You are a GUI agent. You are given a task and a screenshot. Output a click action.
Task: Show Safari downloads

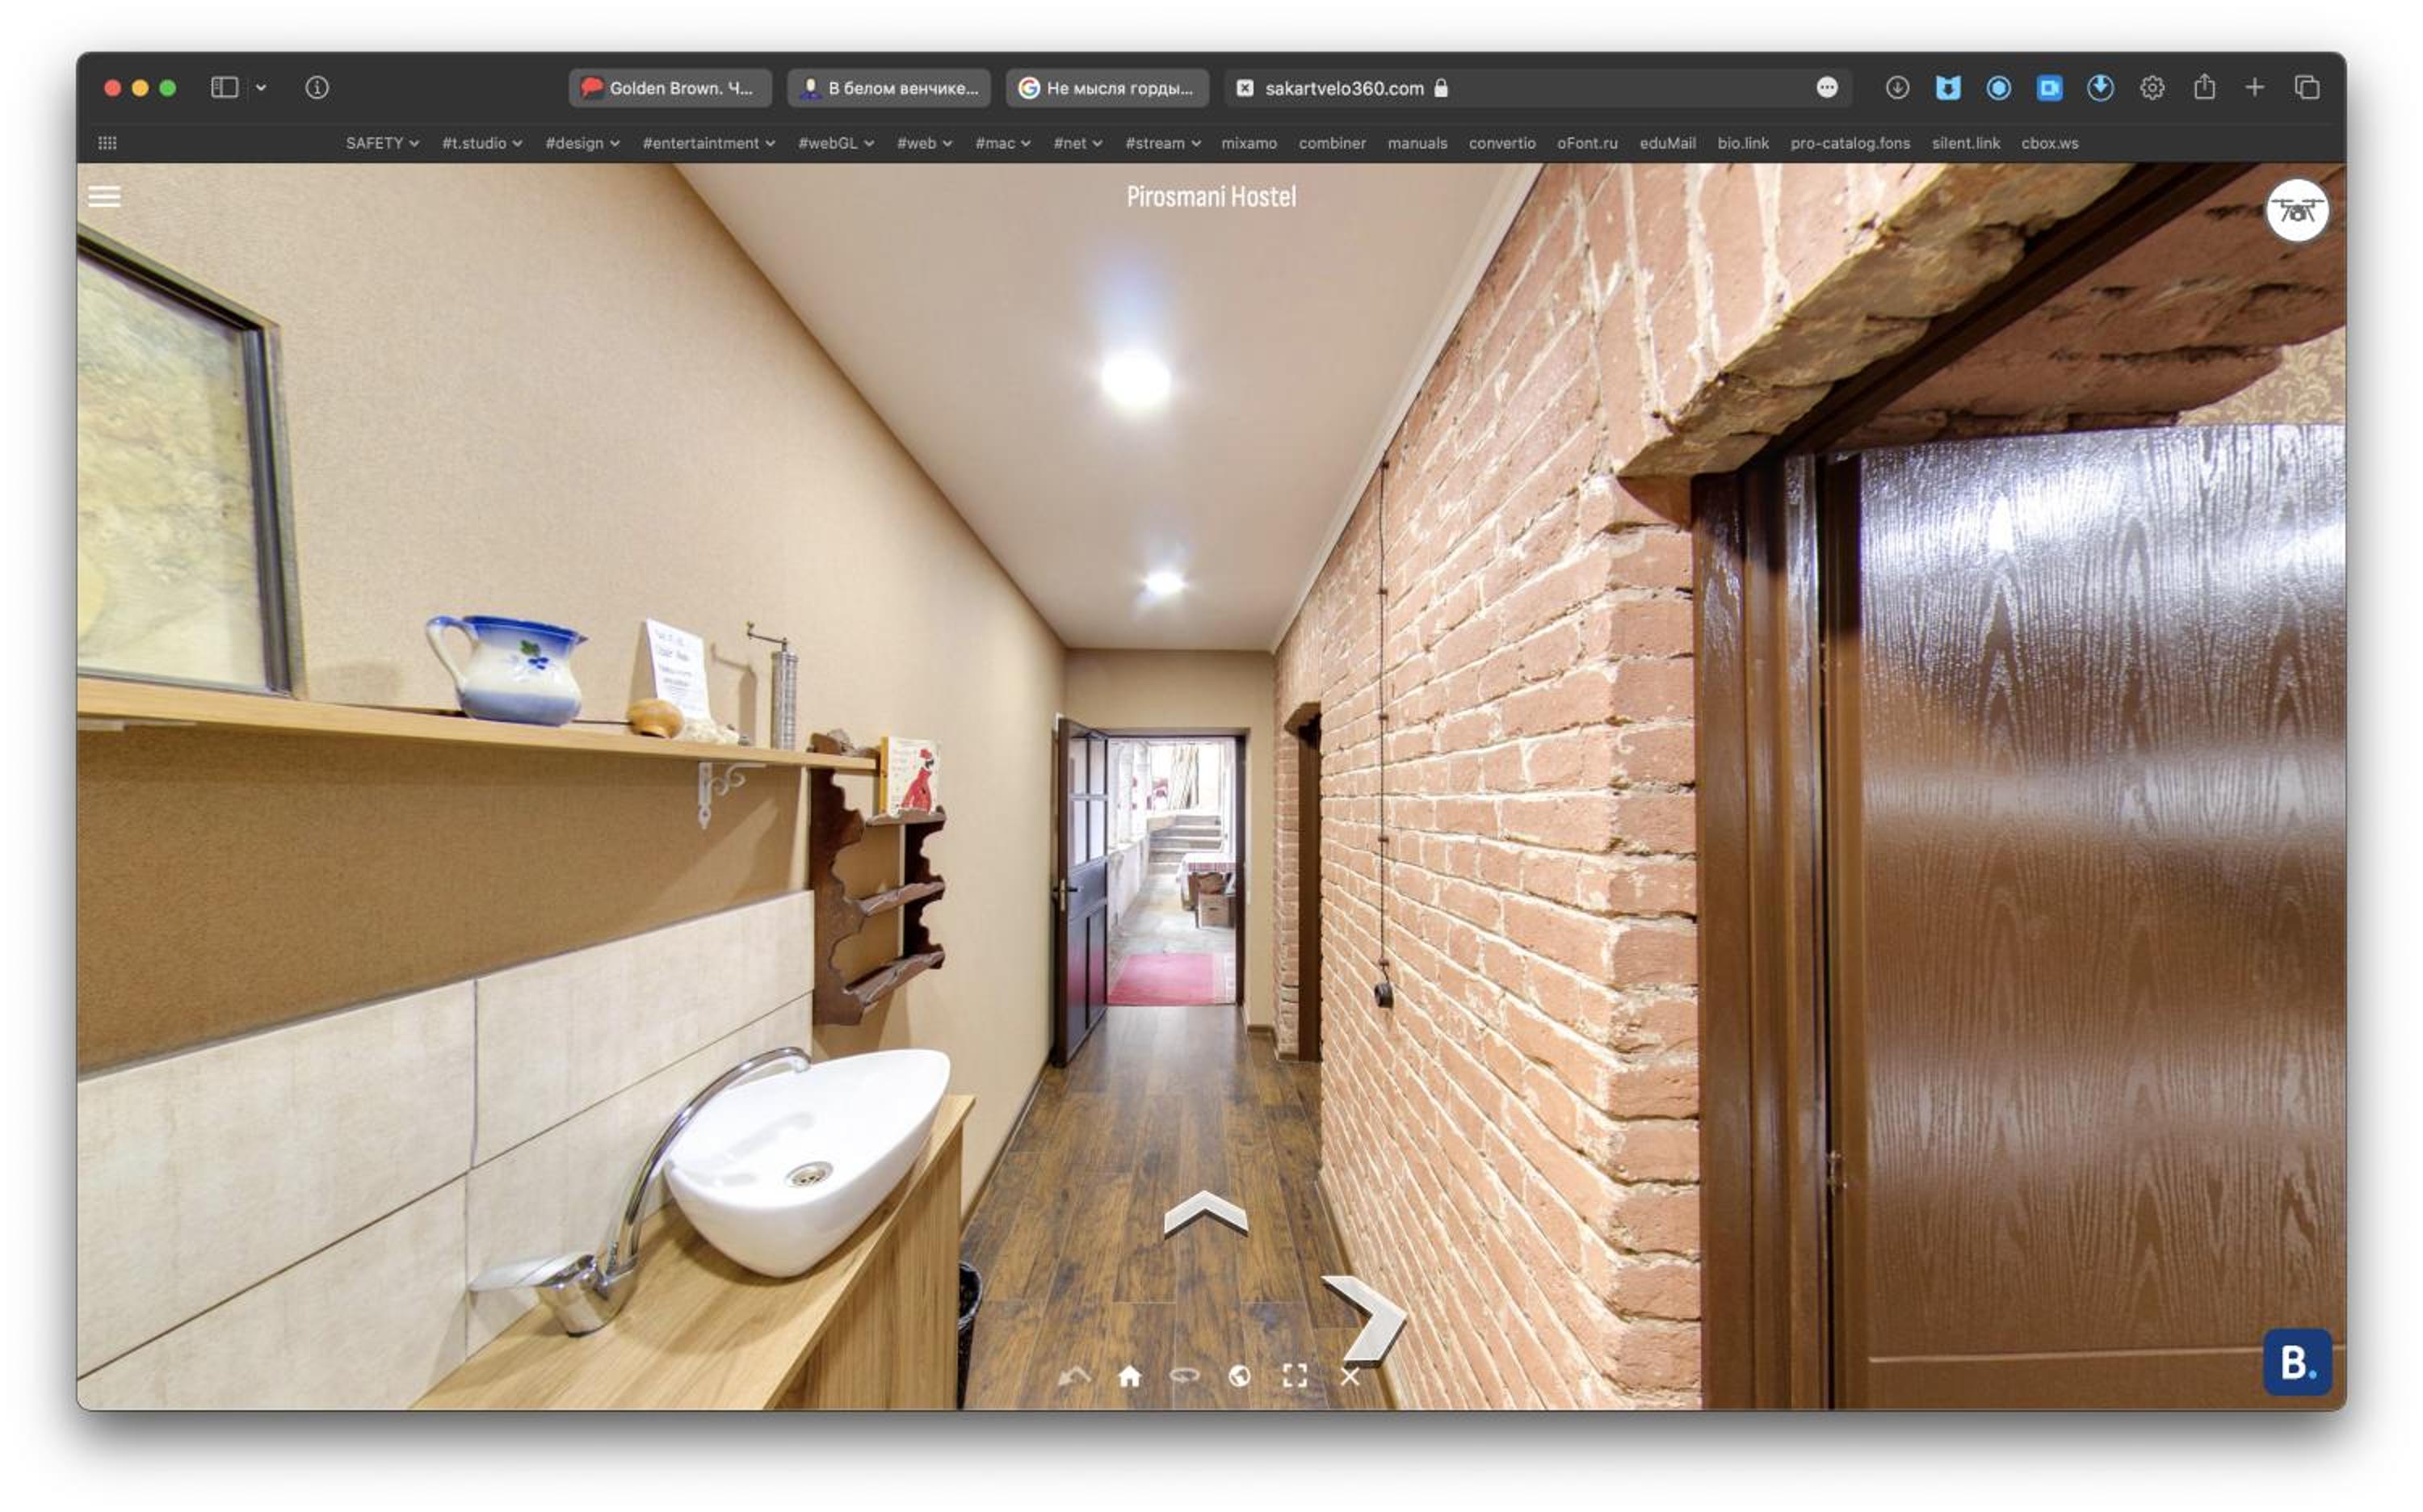(x=1897, y=88)
